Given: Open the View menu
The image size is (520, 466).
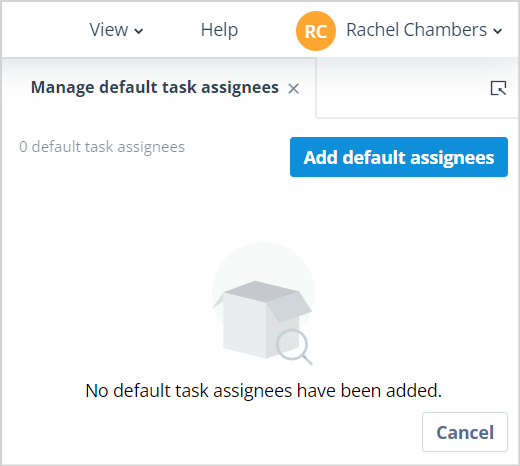Looking at the screenshot, I should 116,30.
